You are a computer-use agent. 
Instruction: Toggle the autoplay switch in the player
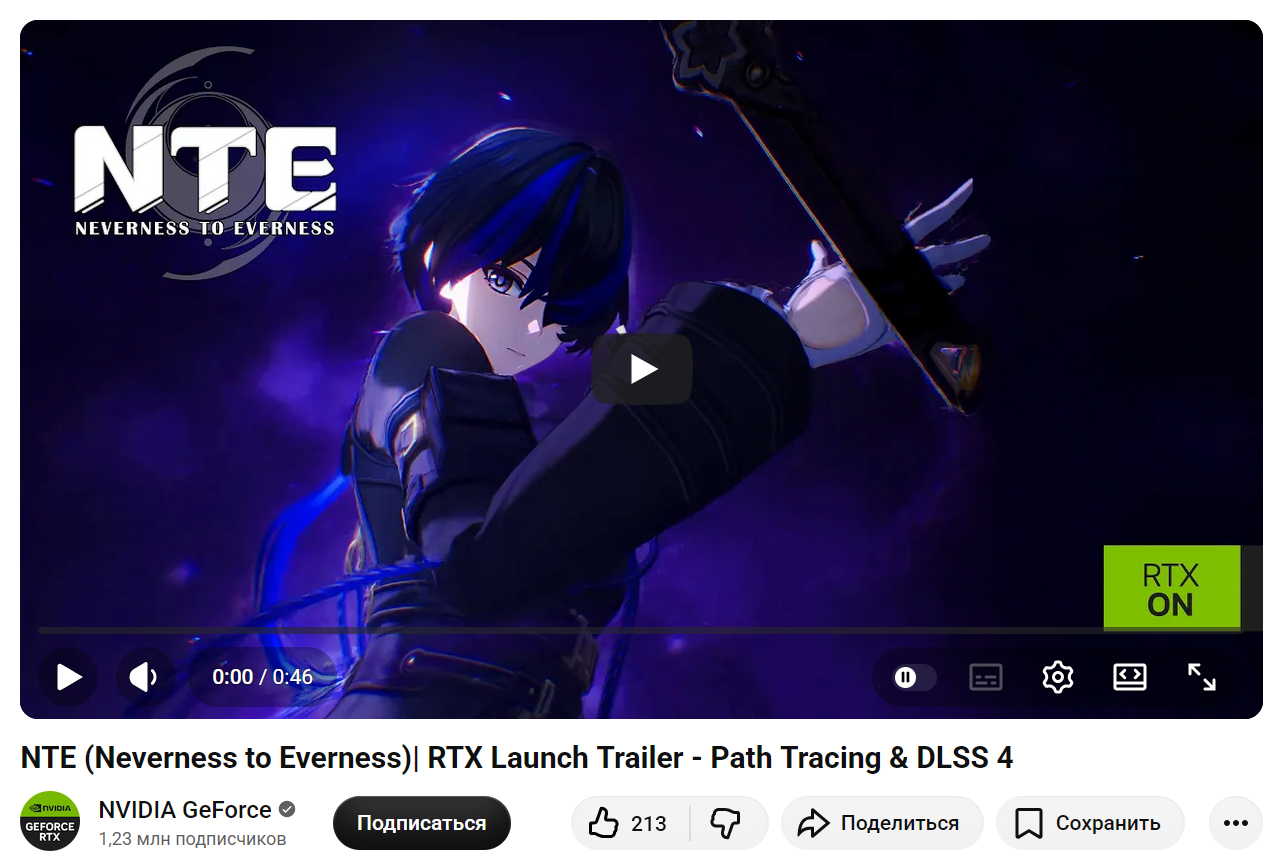(x=914, y=677)
